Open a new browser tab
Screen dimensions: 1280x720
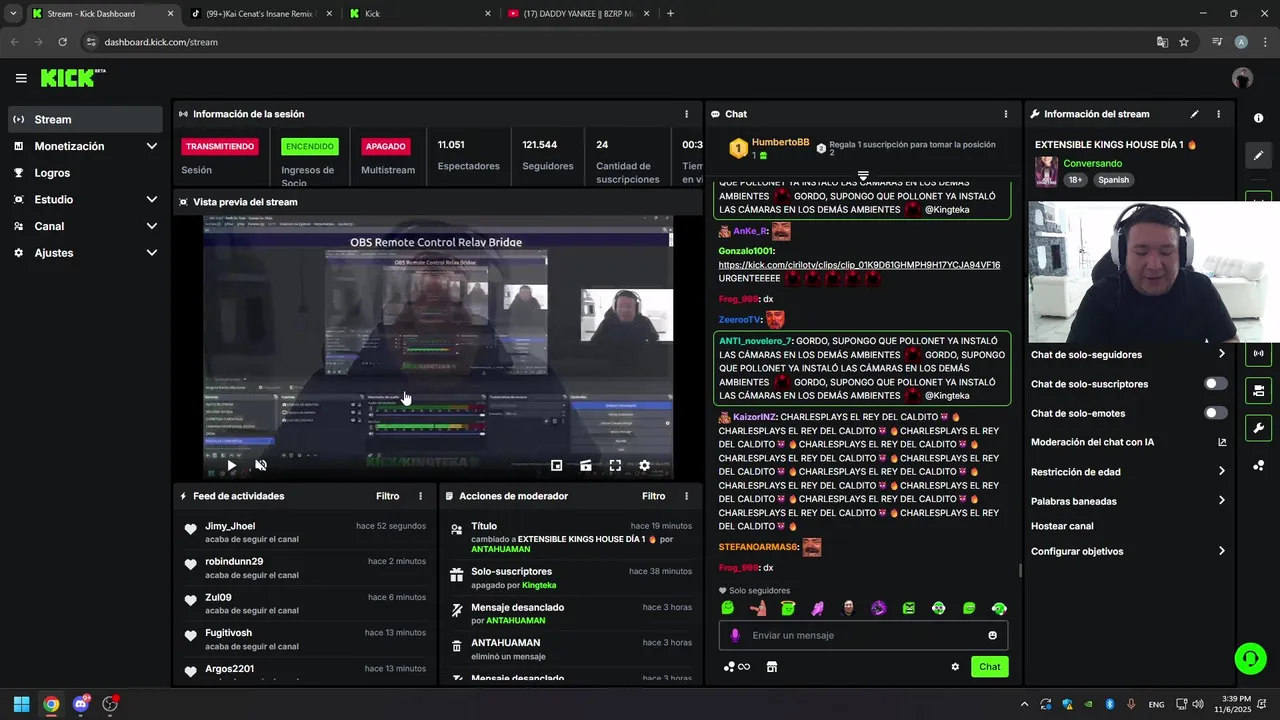(x=670, y=14)
